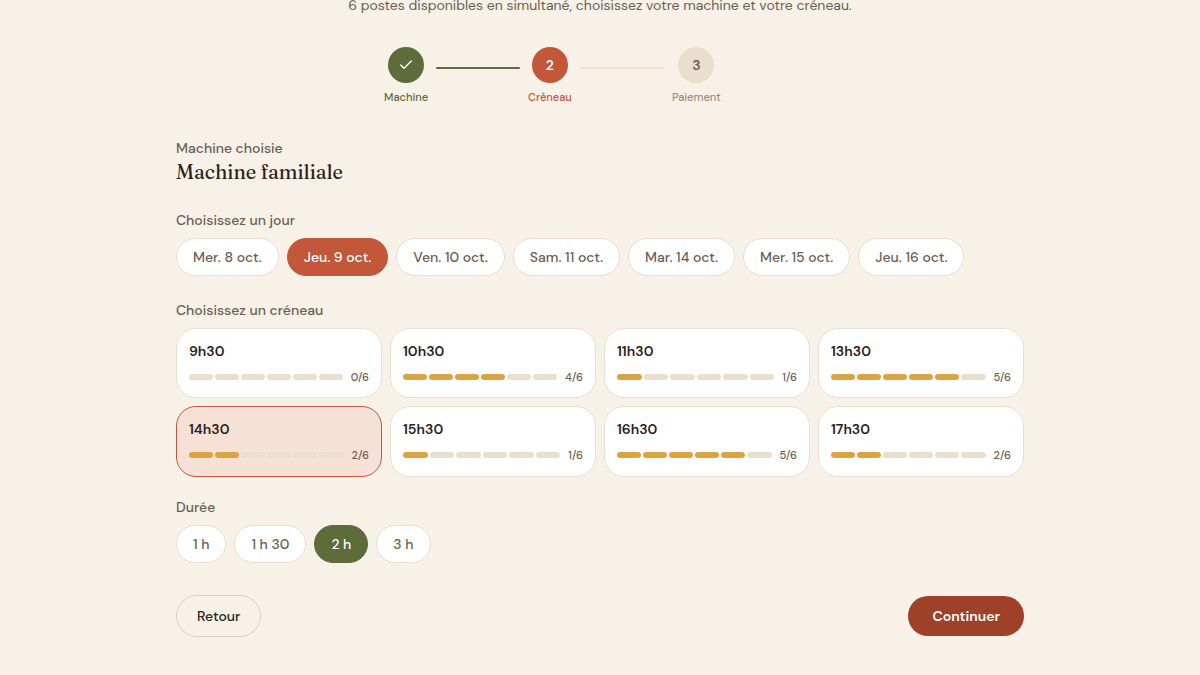Choose the 11h30 time slot
1200x675 pixels.
pos(707,363)
